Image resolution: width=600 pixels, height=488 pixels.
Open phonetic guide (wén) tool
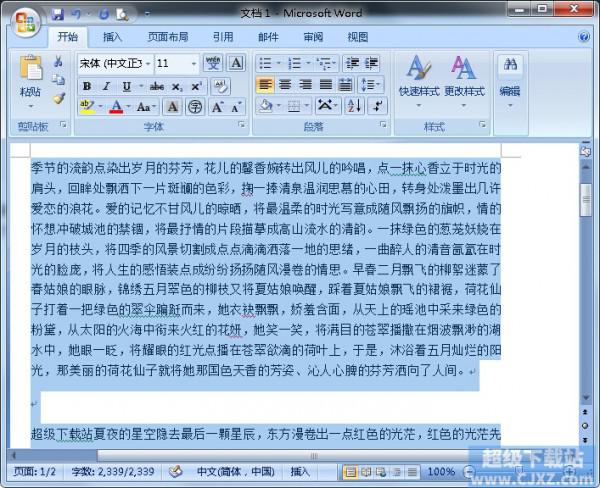(213, 63)
